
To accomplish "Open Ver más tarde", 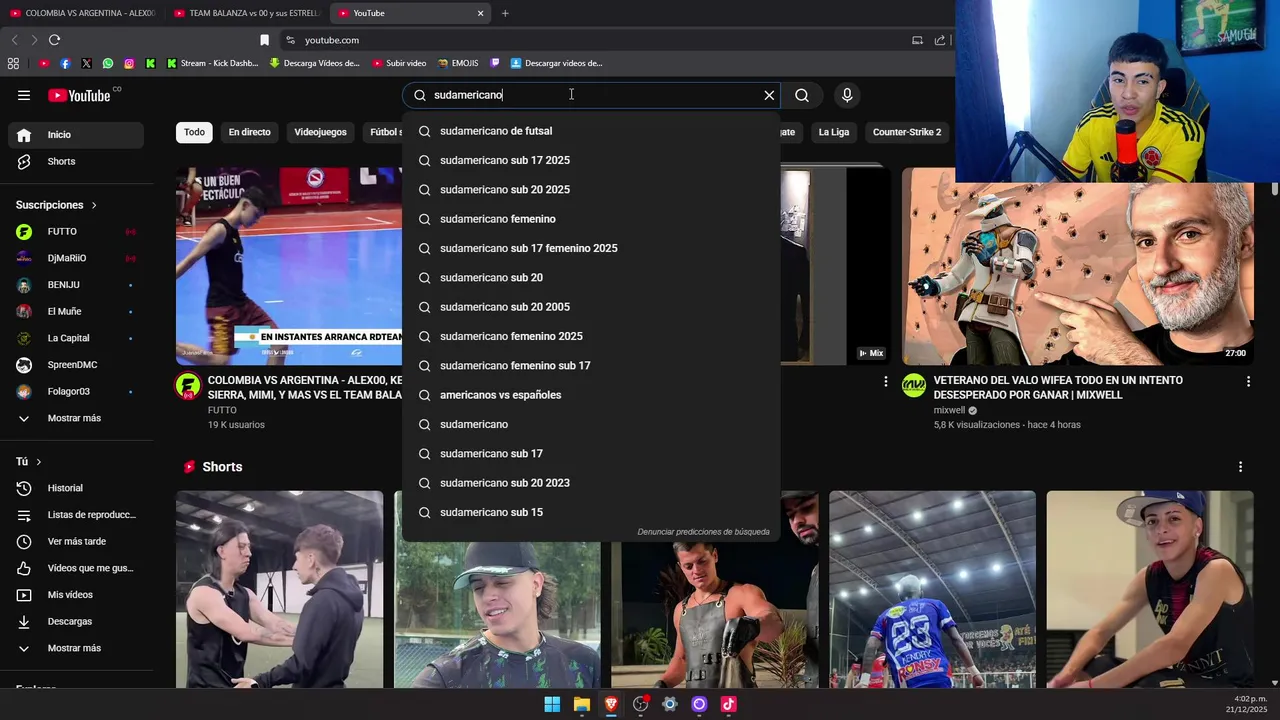I will tap(76, 541).
